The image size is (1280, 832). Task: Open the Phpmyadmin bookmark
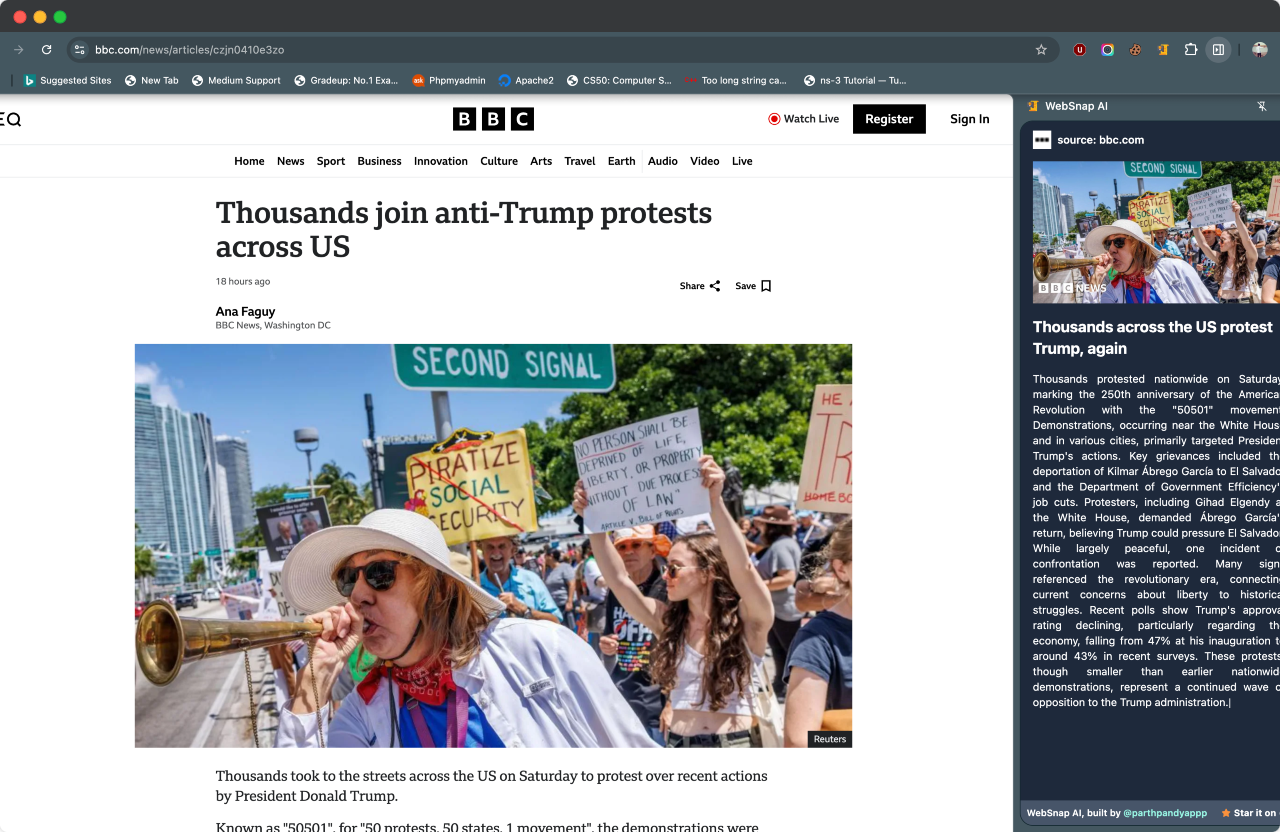coord(449,80)
